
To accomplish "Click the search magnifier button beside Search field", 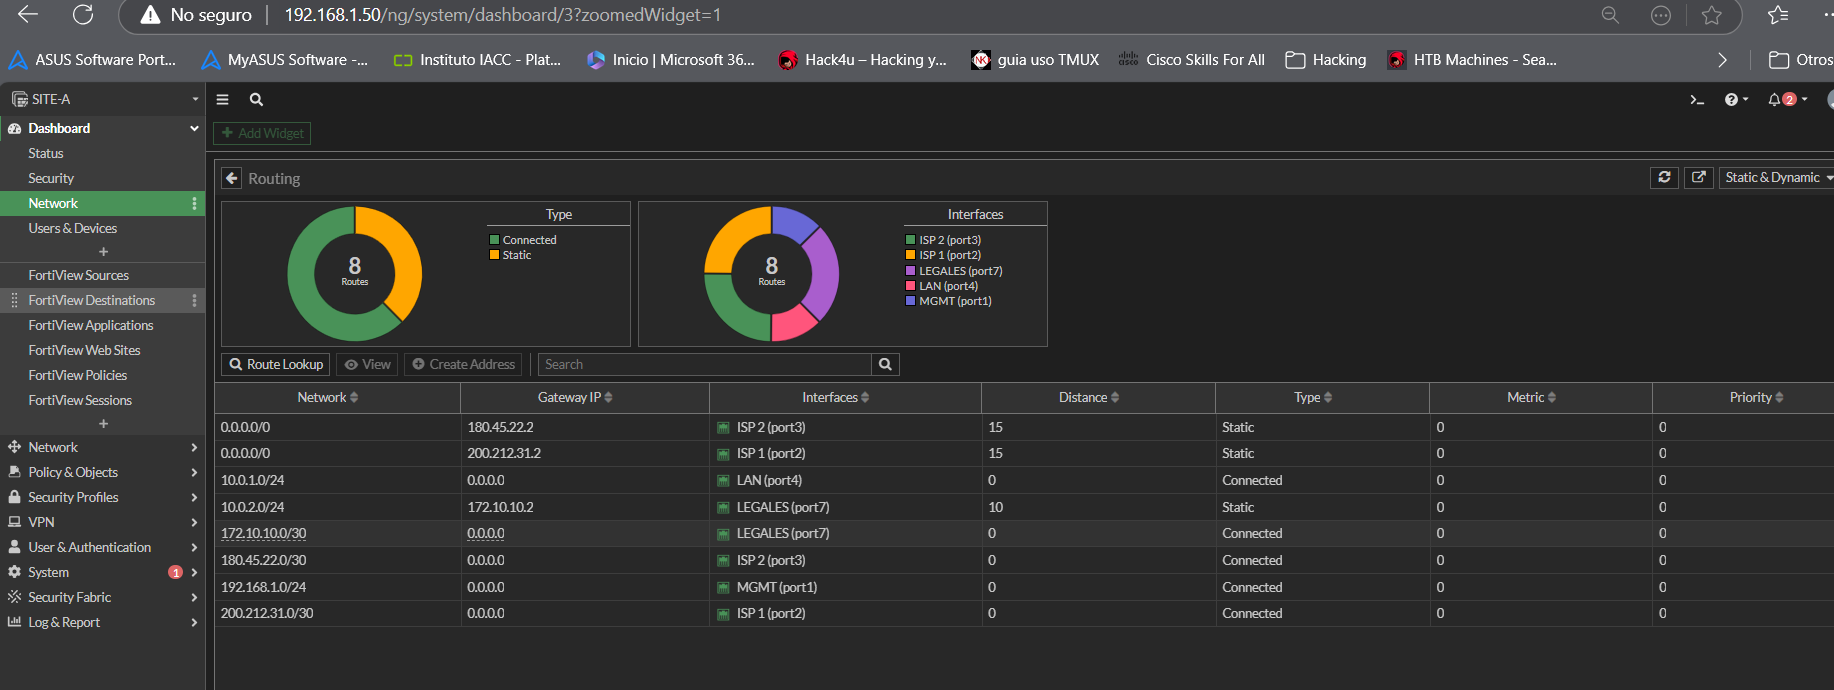I will coord(885,365).
